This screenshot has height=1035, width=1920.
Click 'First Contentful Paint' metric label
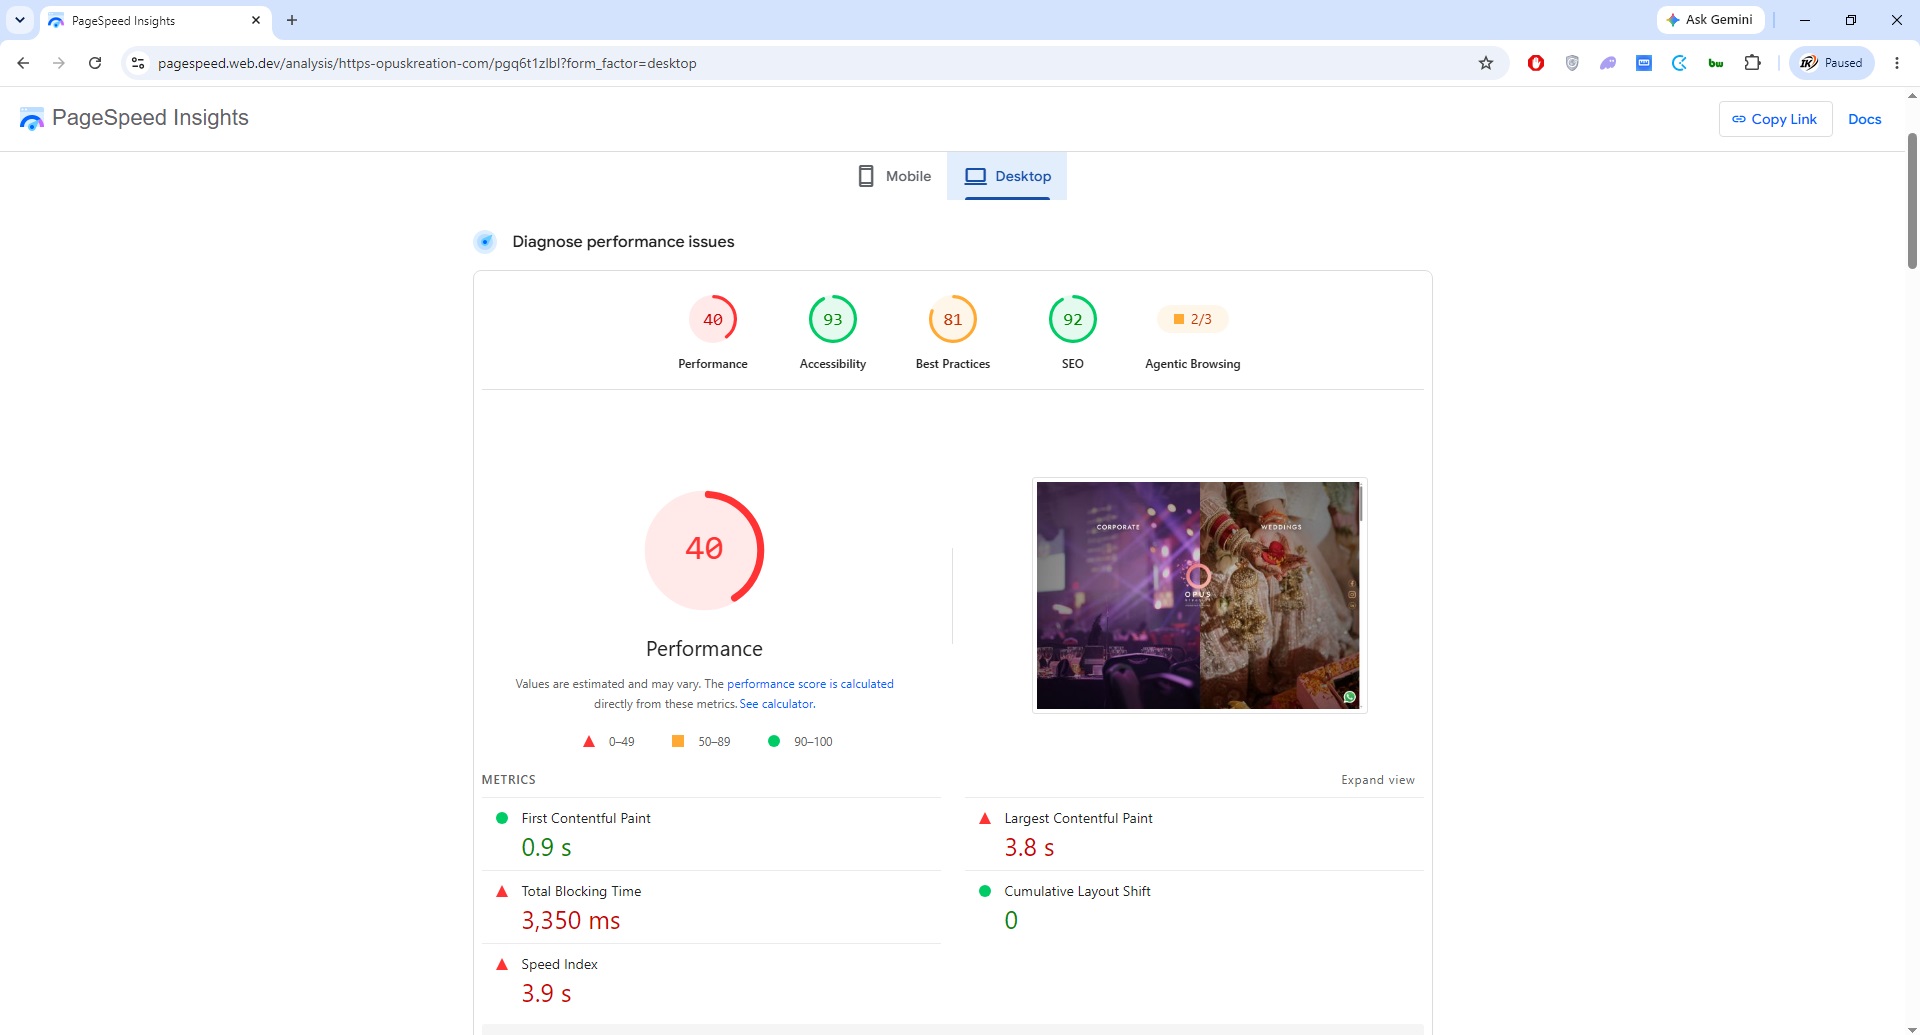click(586, 818)
